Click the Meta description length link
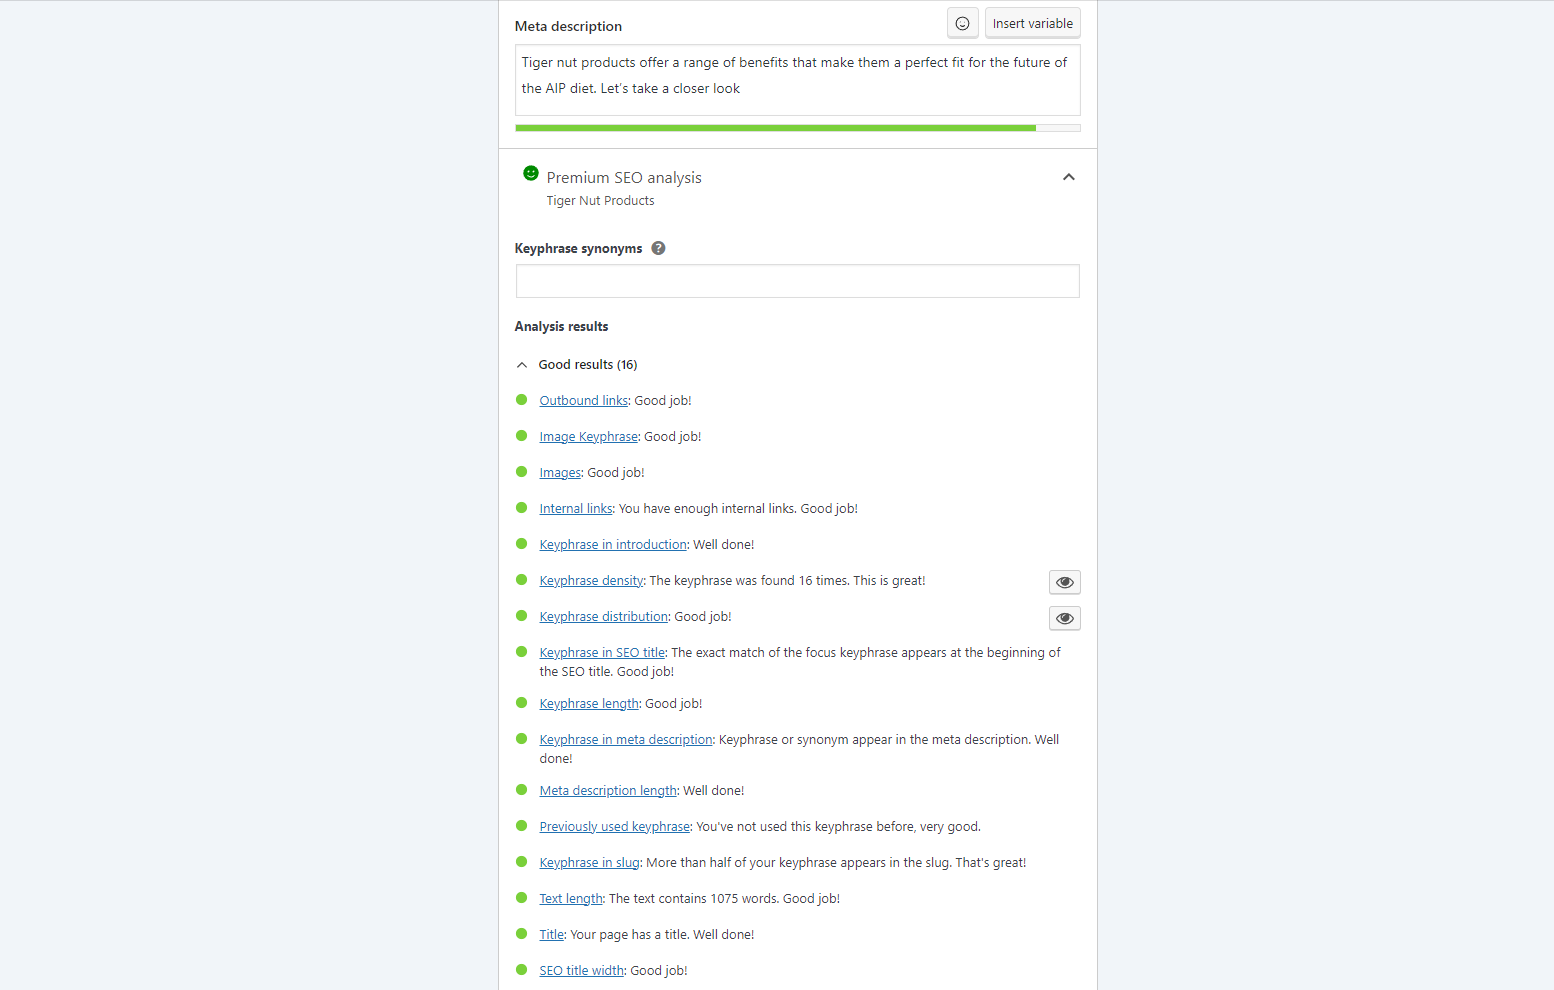 [x=608, y=790]
